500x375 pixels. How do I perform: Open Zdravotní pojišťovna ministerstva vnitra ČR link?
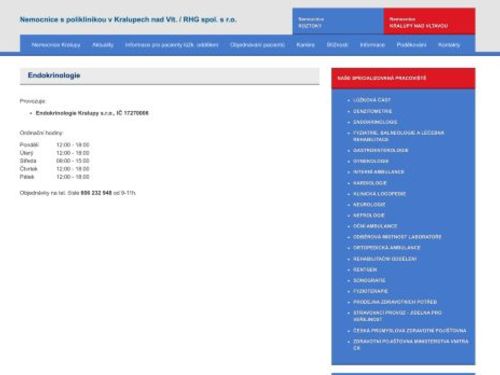pos(411,345)
